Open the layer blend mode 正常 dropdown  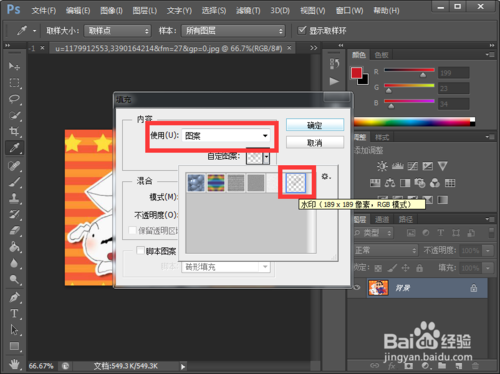385,250
